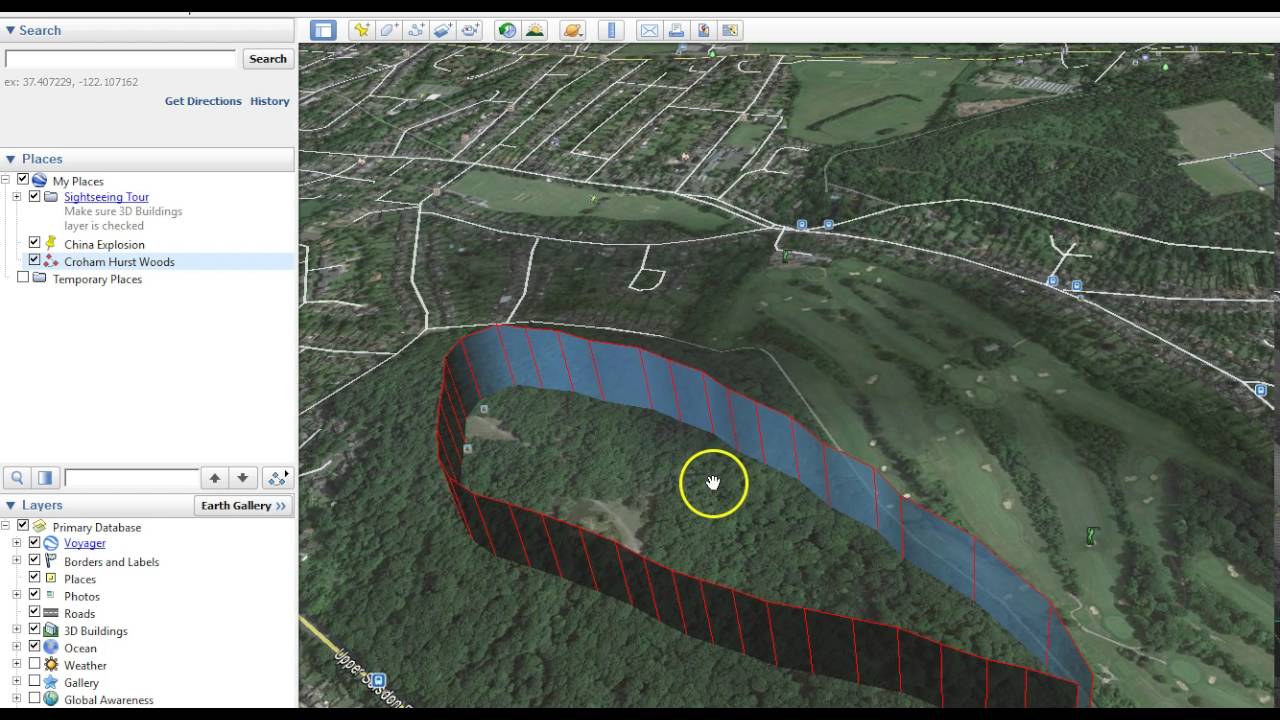This screenshot has width=1280, height=720.
Task: Click Croham Hurst Woods polygon icon
Action: tap(51, 262)
